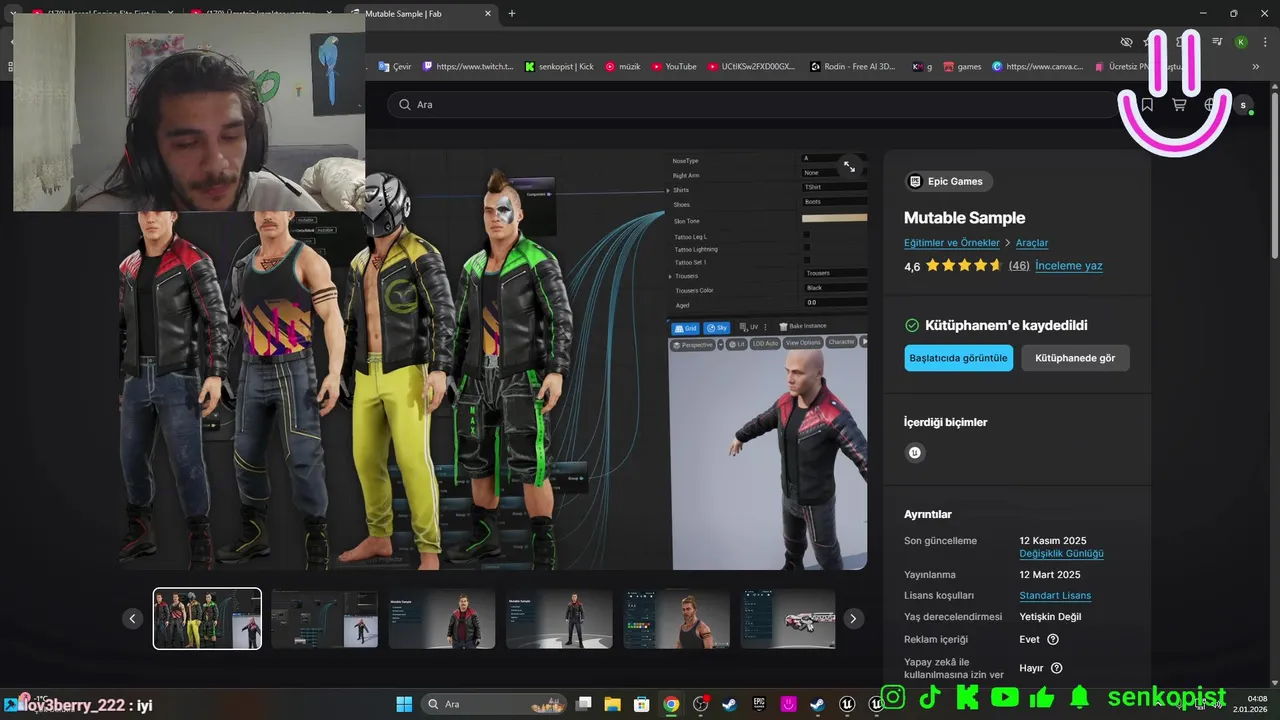Click the Chrome taskbar icon
The height and width of the screenshot is (720, 1280).
pos(671,704)
